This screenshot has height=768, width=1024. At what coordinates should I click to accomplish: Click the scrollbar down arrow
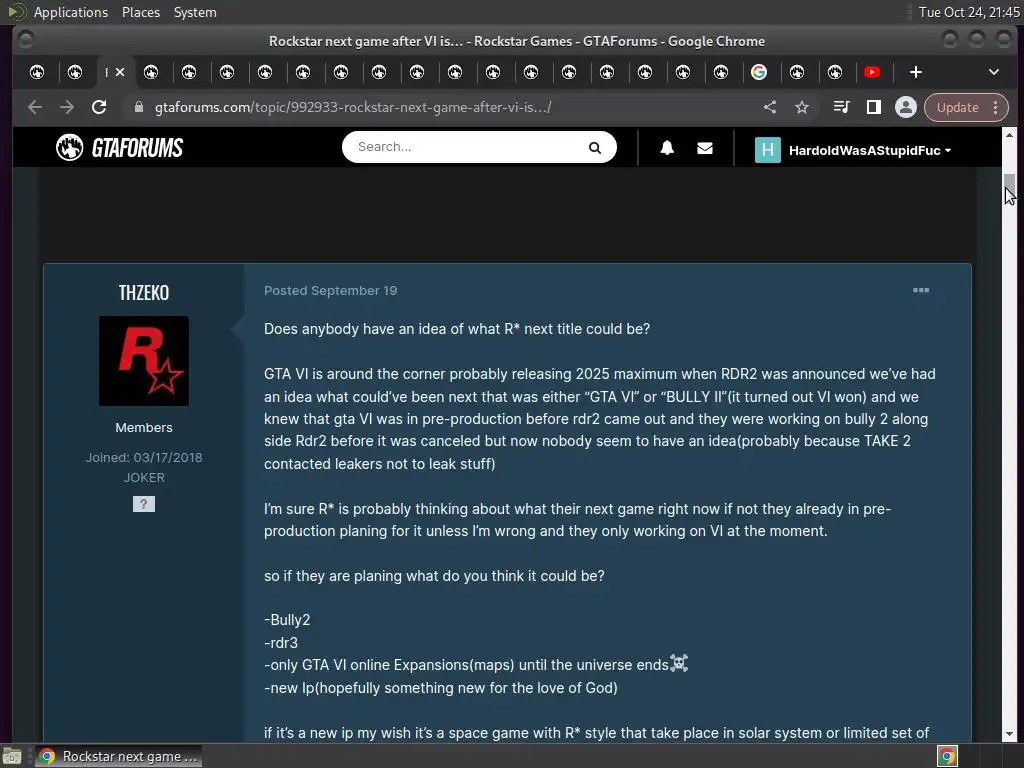1009,735
